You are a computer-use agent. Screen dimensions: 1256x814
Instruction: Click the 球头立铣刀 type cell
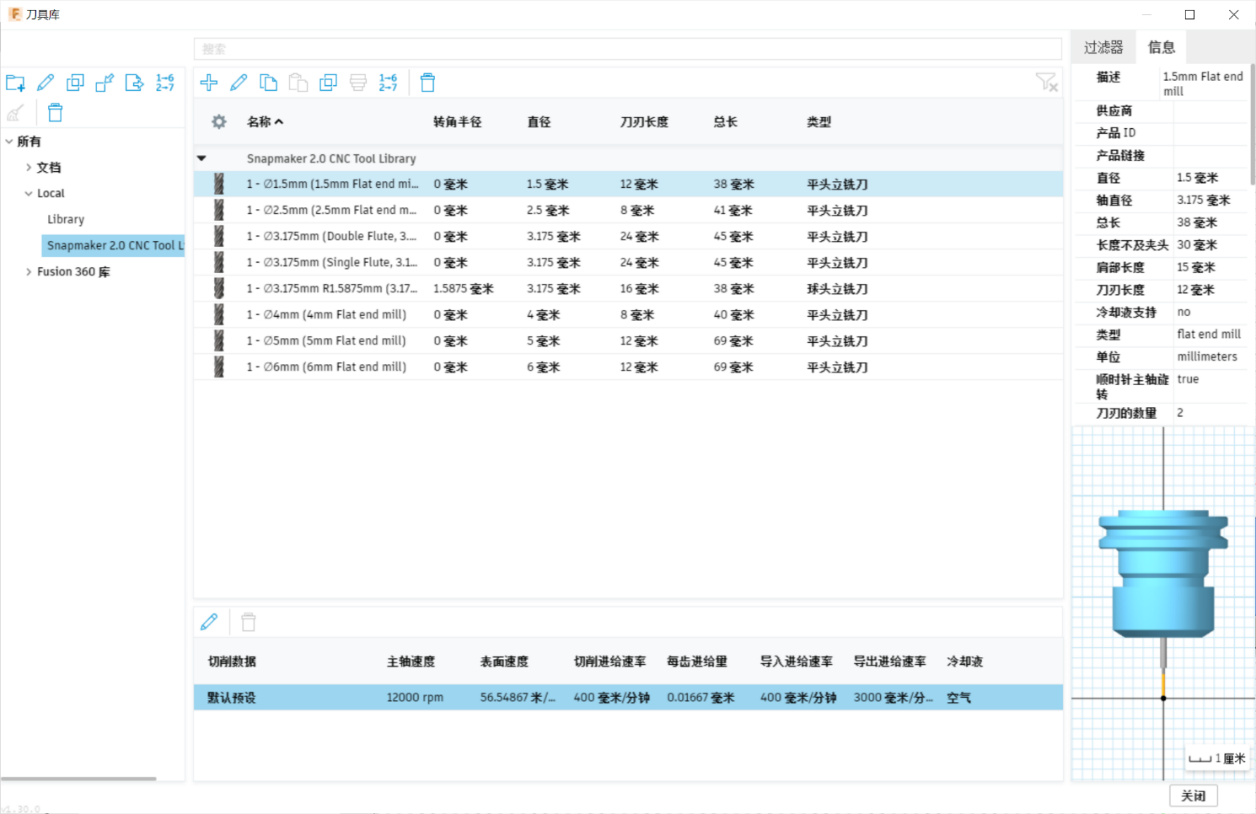click(837, 288)
